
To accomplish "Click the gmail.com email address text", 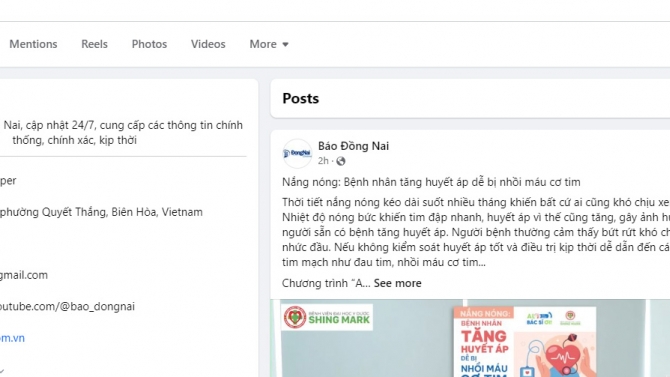I will (24, 275).
